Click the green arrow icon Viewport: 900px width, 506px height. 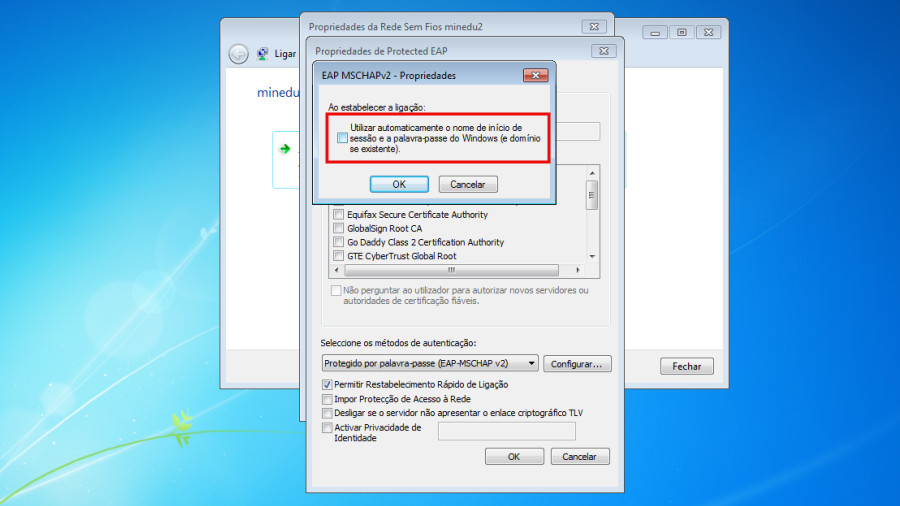[x=285, y=149]
